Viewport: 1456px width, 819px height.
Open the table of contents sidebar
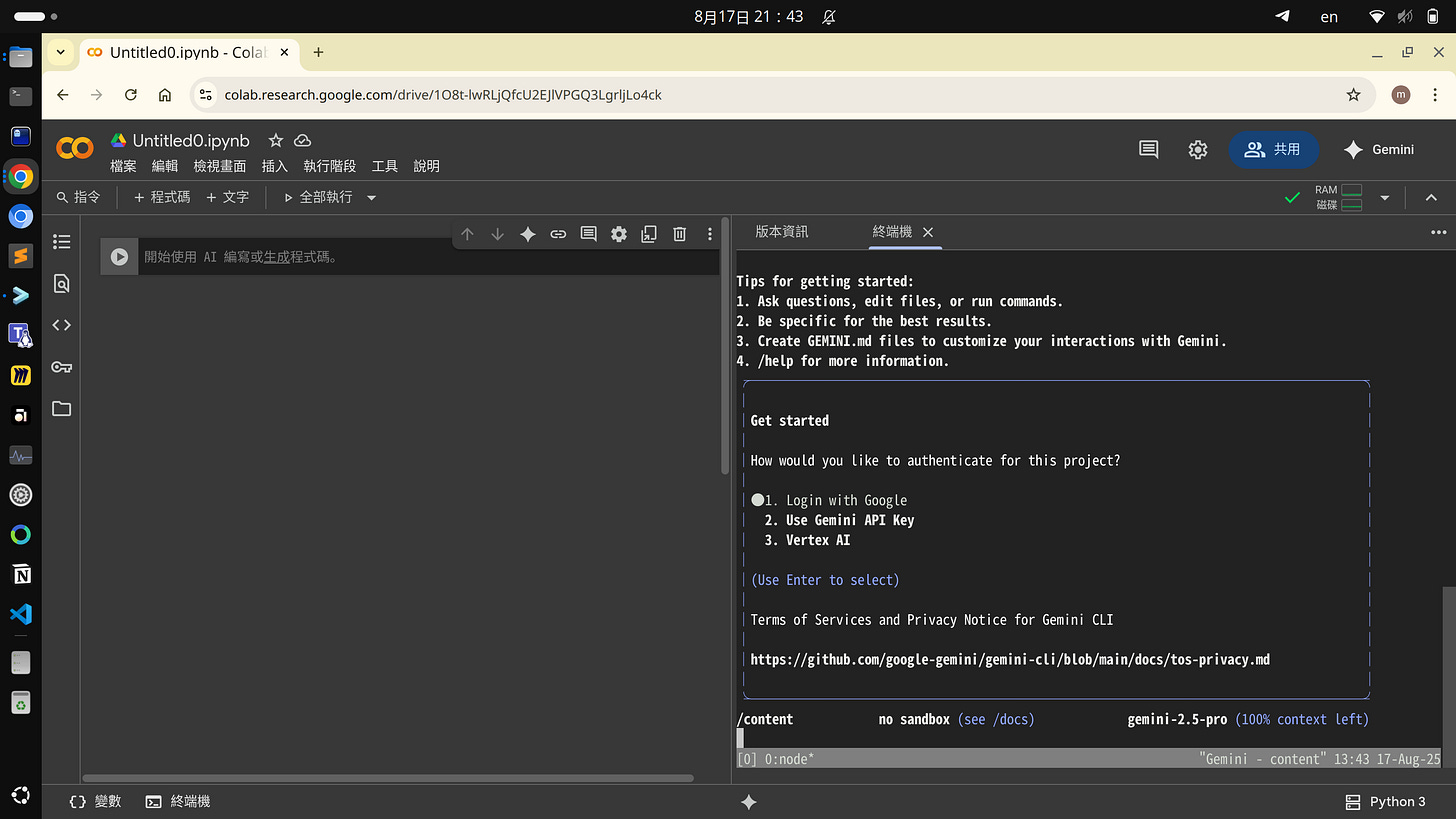(x=62, y=242)
